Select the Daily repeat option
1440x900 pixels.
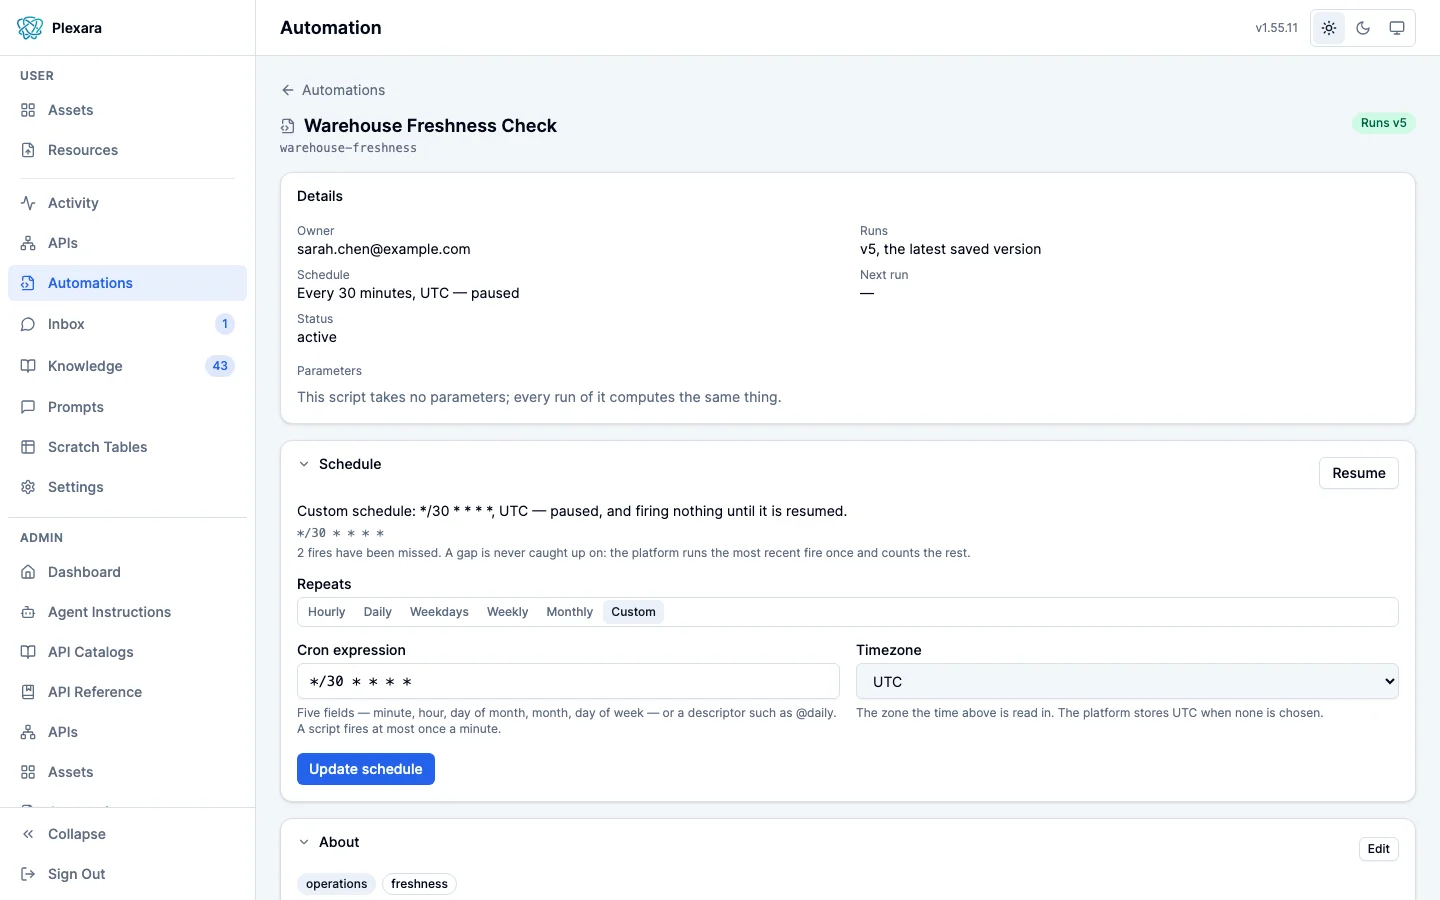tap(378, 612)
